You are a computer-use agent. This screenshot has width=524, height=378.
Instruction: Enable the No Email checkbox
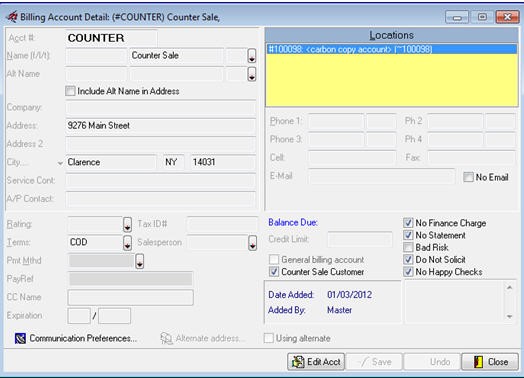468,177
